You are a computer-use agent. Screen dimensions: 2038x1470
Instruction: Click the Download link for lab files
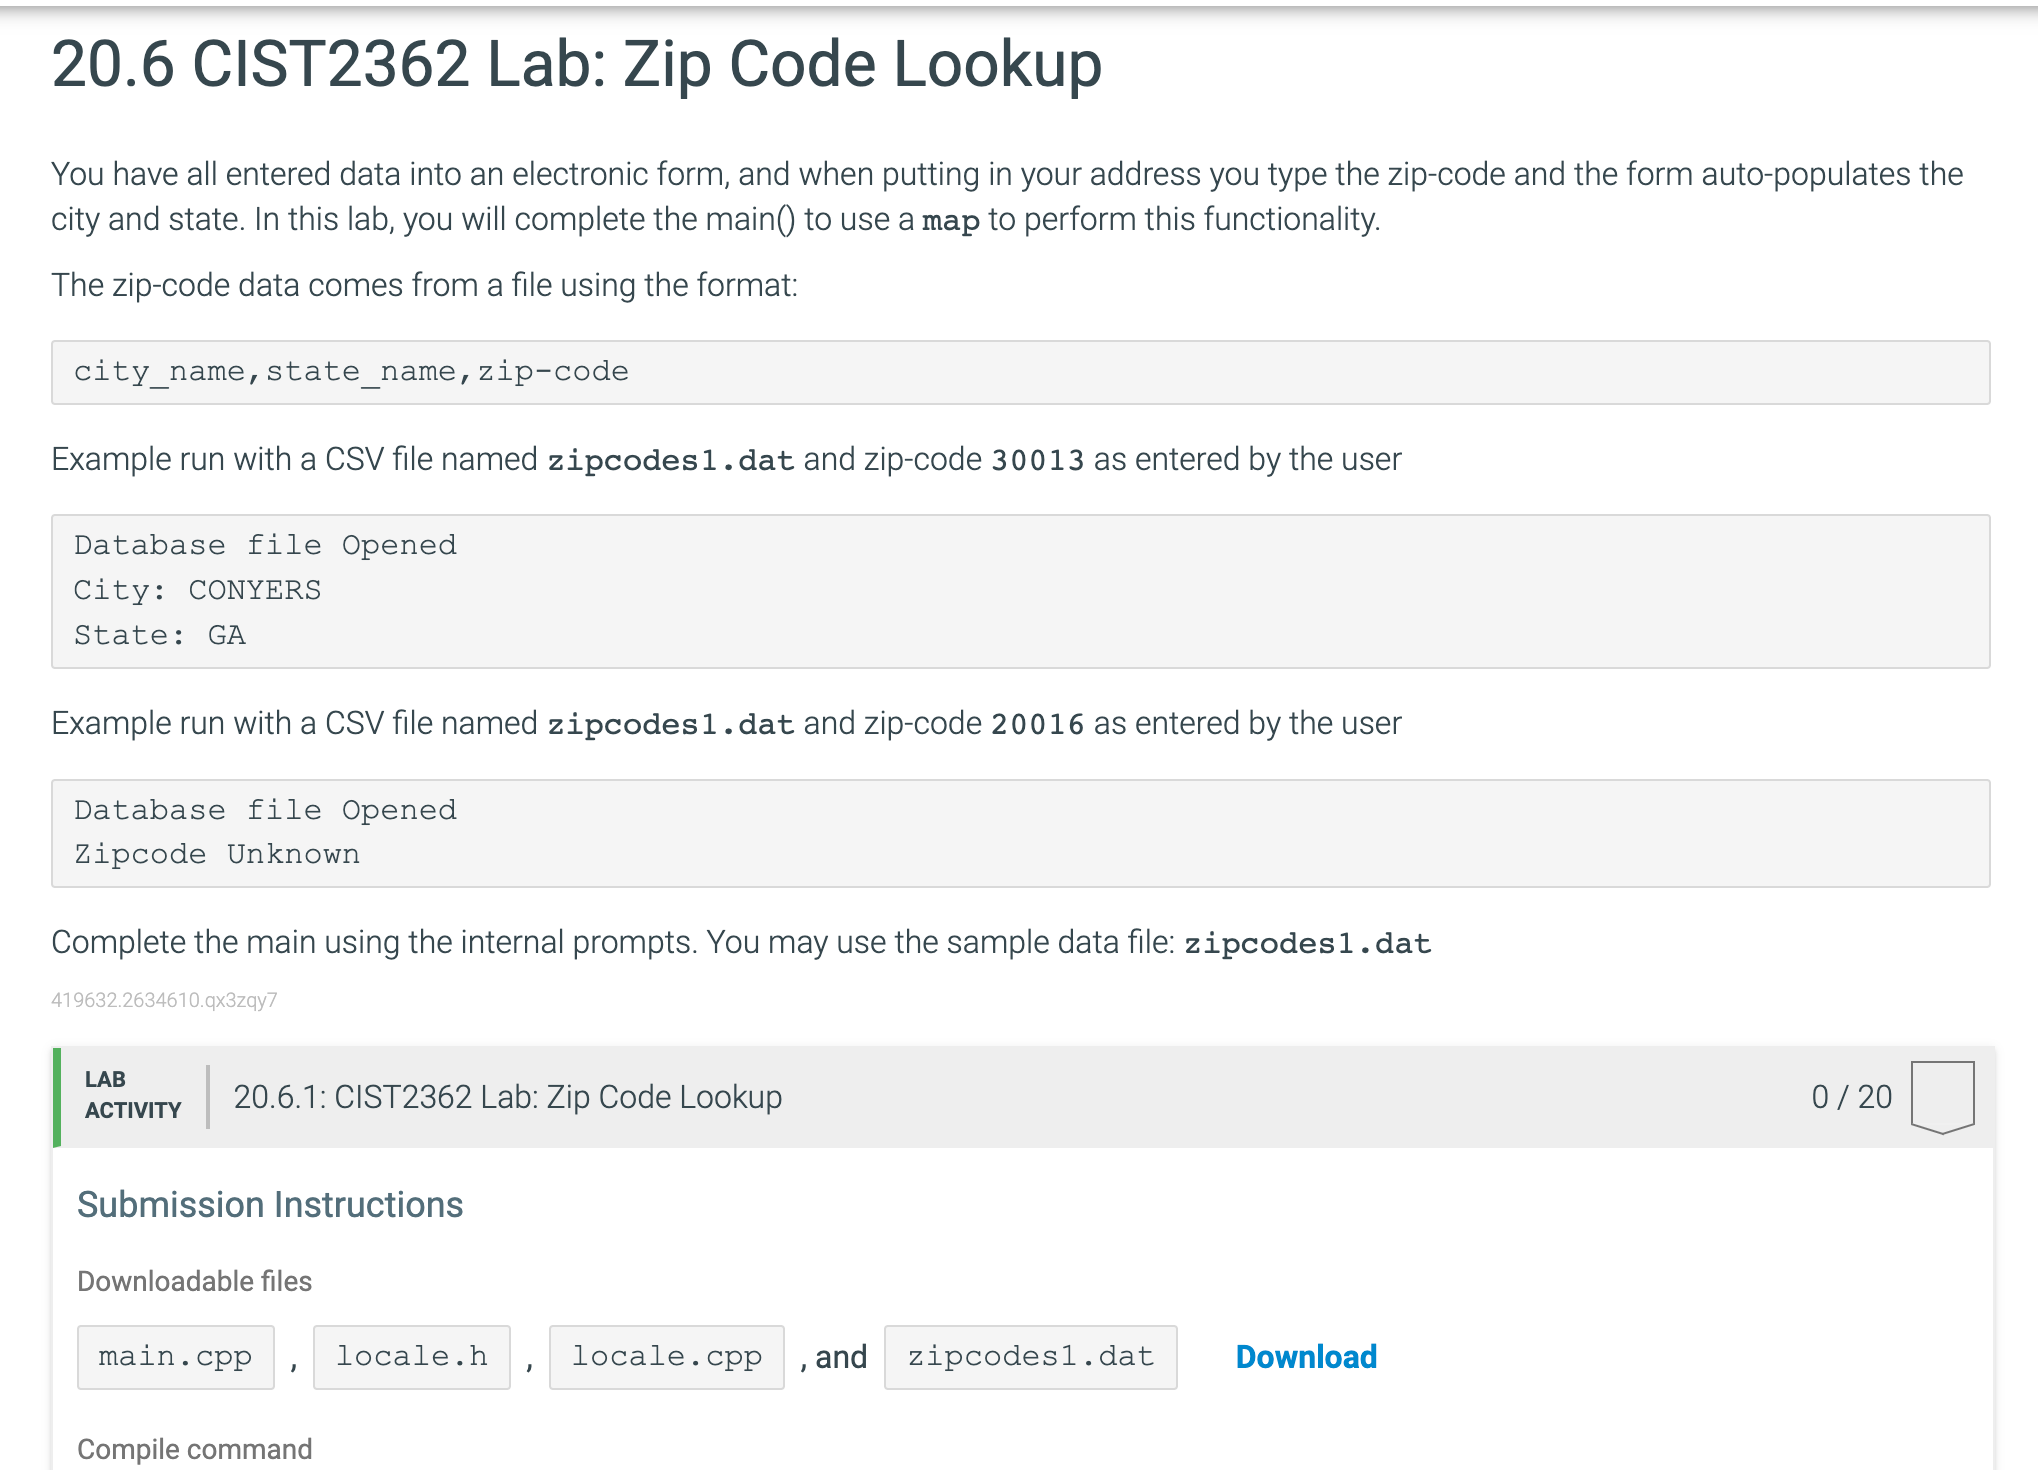point(1305,1356)
